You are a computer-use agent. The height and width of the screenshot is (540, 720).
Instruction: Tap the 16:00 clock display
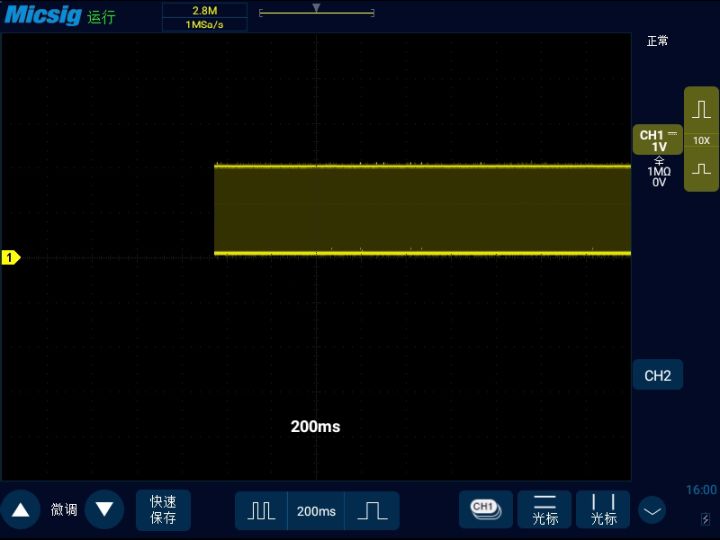click(x=701, y=490)
